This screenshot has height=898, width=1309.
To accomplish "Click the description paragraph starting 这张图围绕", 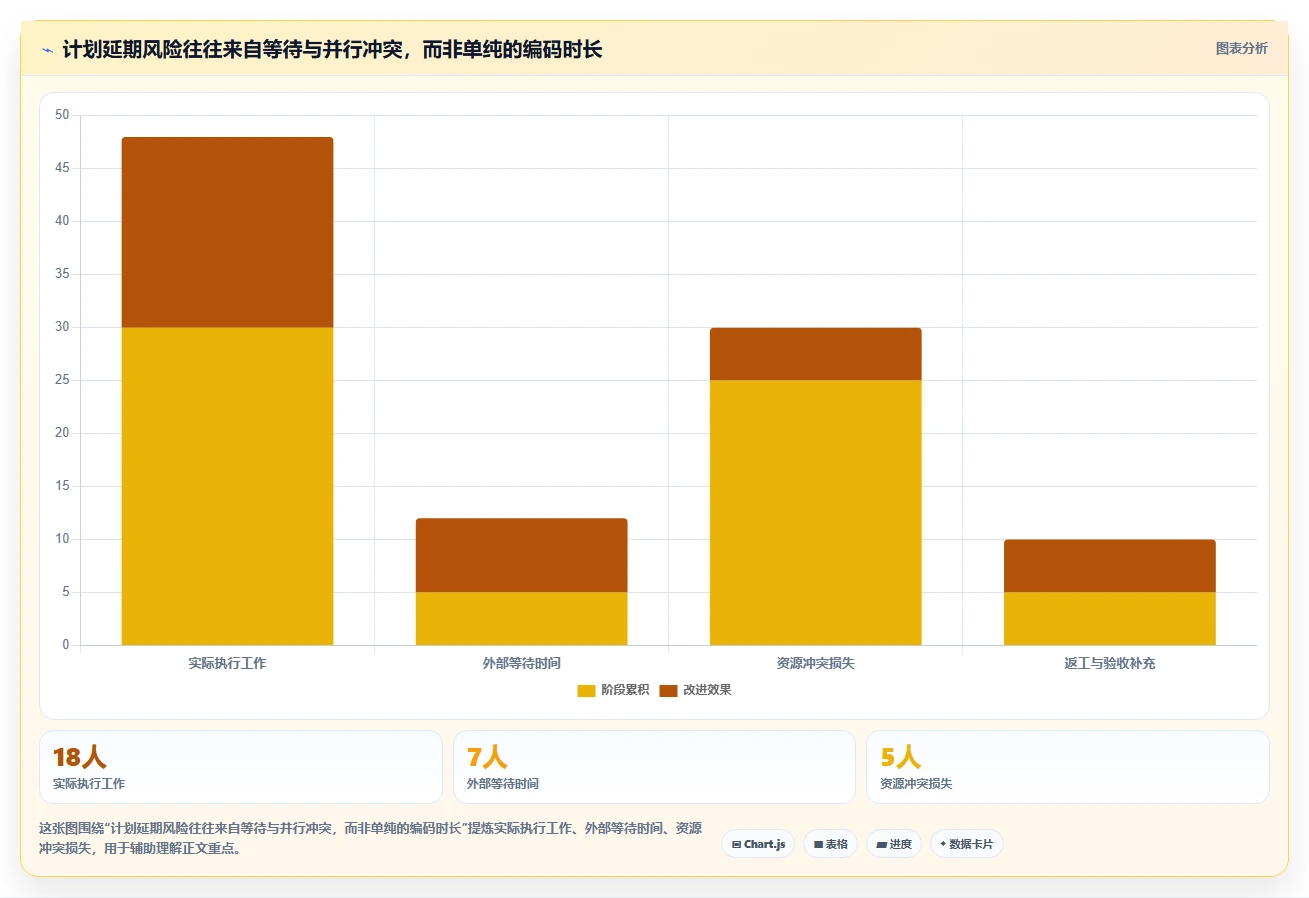I will pos(370,839).
